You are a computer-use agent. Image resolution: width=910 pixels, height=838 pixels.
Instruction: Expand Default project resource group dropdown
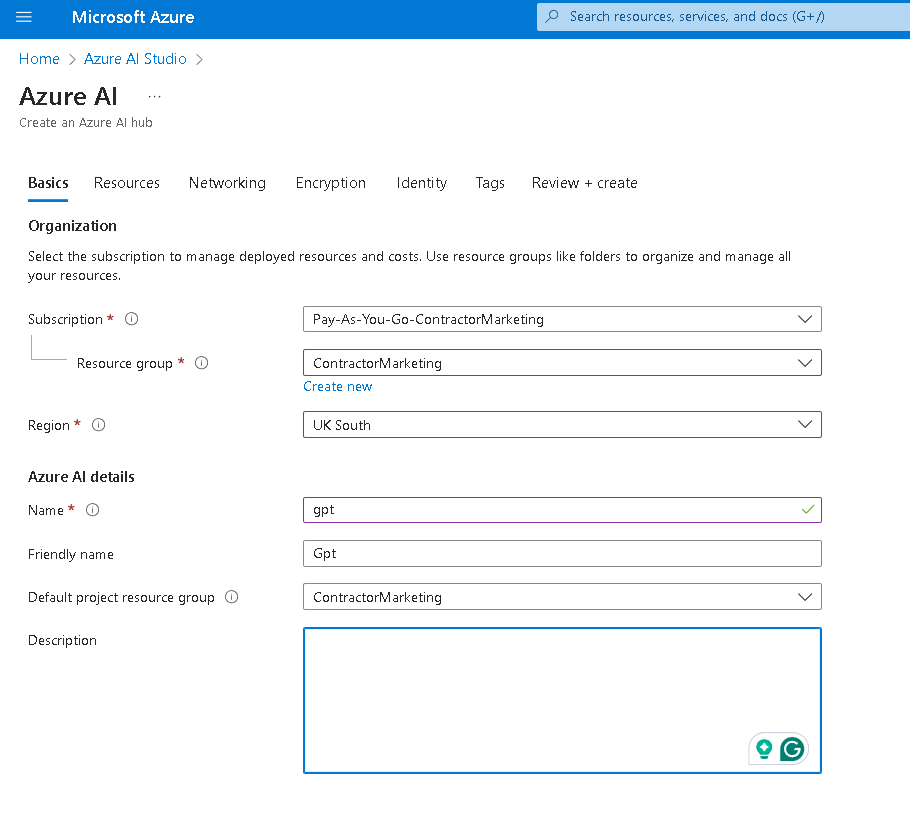[562, 597]
